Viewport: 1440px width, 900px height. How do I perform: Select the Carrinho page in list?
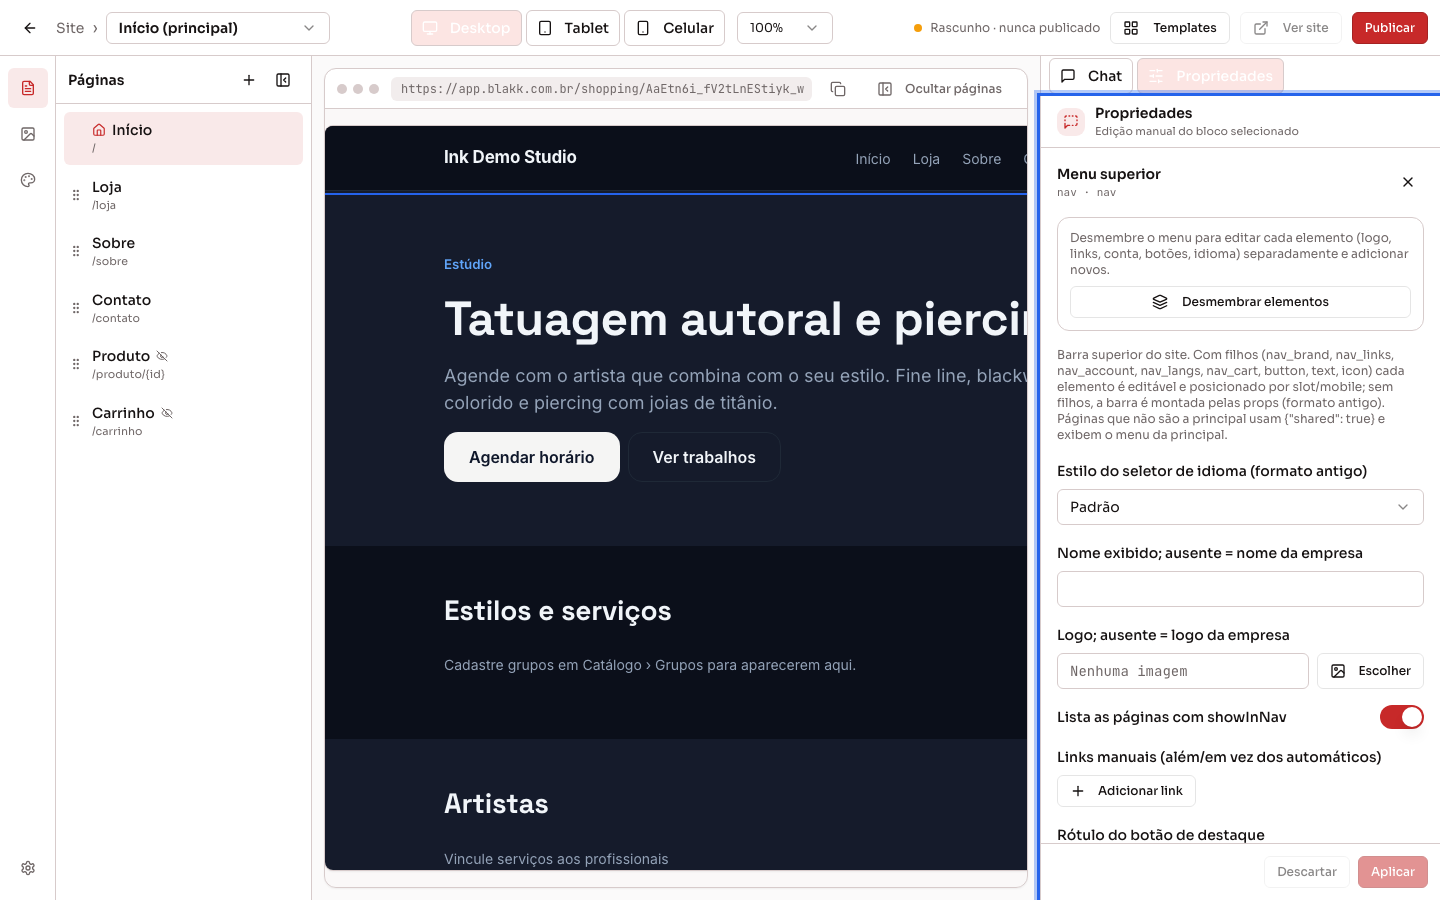[183, 421]
